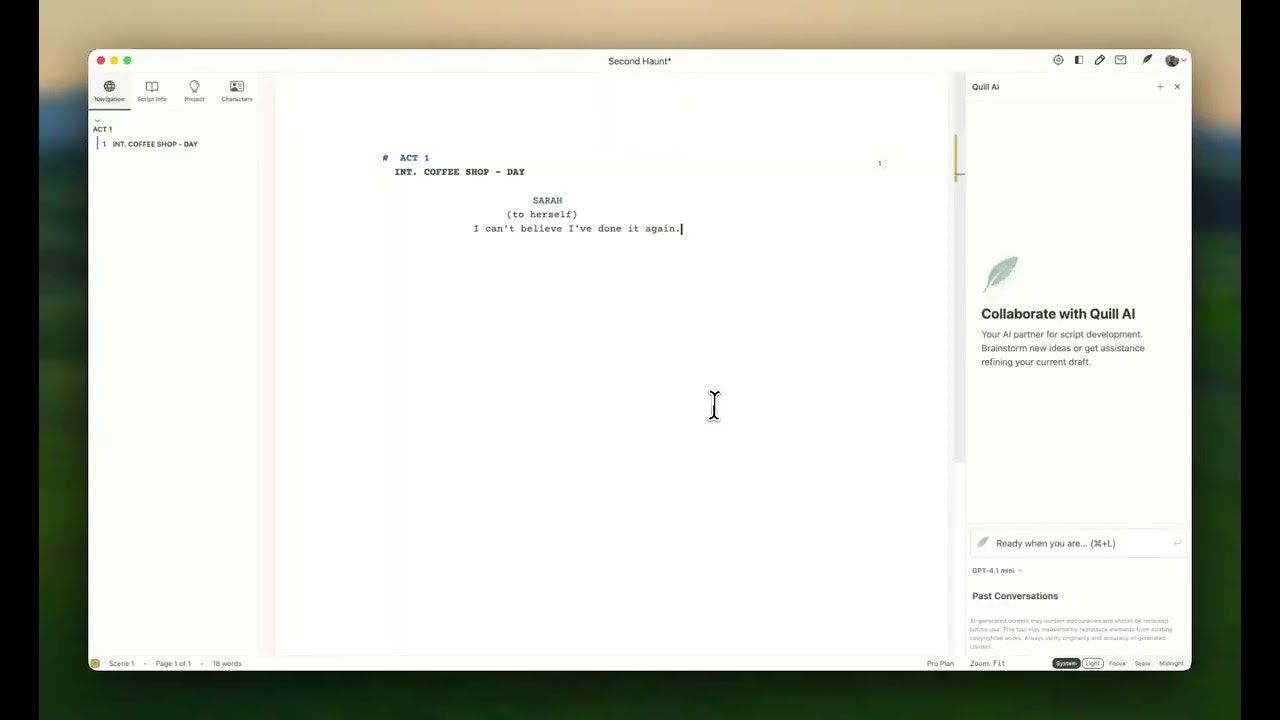Screen dimensions: 1280x720
Task: Click the yellow status icon in bottom-left corner
Action: pyautogui.click(x=95, y=663)
